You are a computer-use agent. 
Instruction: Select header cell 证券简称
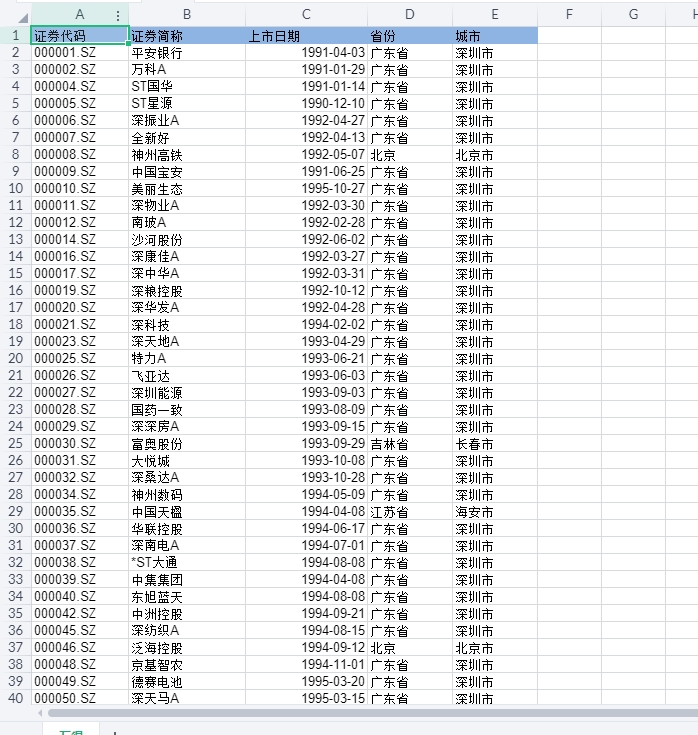pyautogui.click(x=187, y=36)
